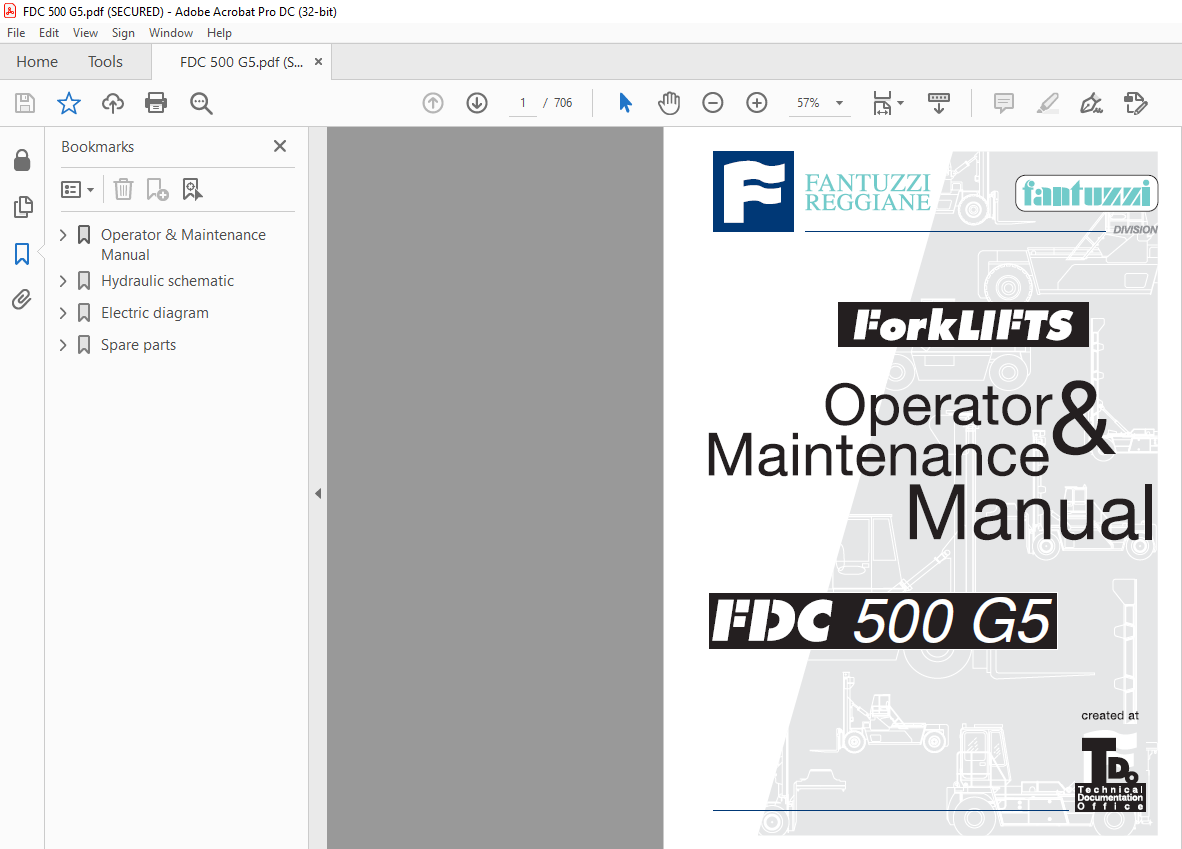Expand Spare parts bookmark
1182x849 pixels.
[x=63, y=345]
